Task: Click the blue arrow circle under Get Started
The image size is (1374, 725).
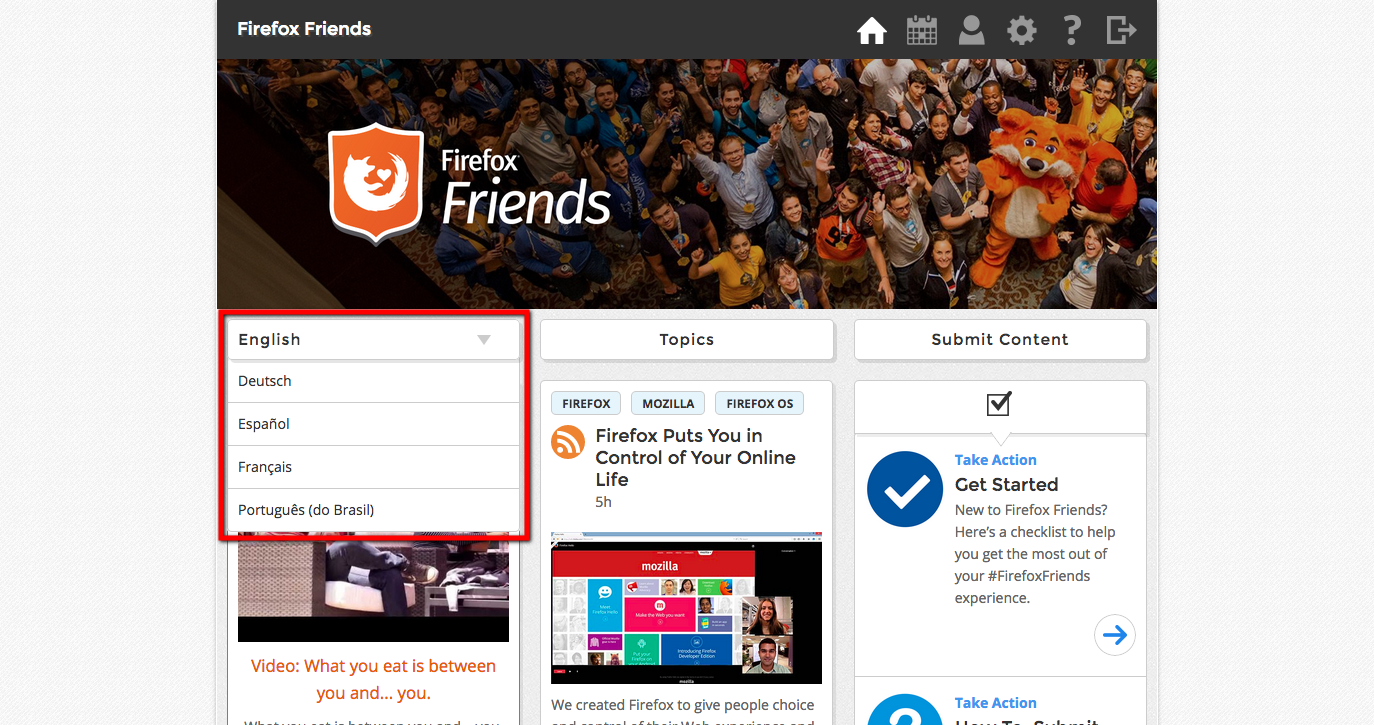Action: tap(1115, 635)
